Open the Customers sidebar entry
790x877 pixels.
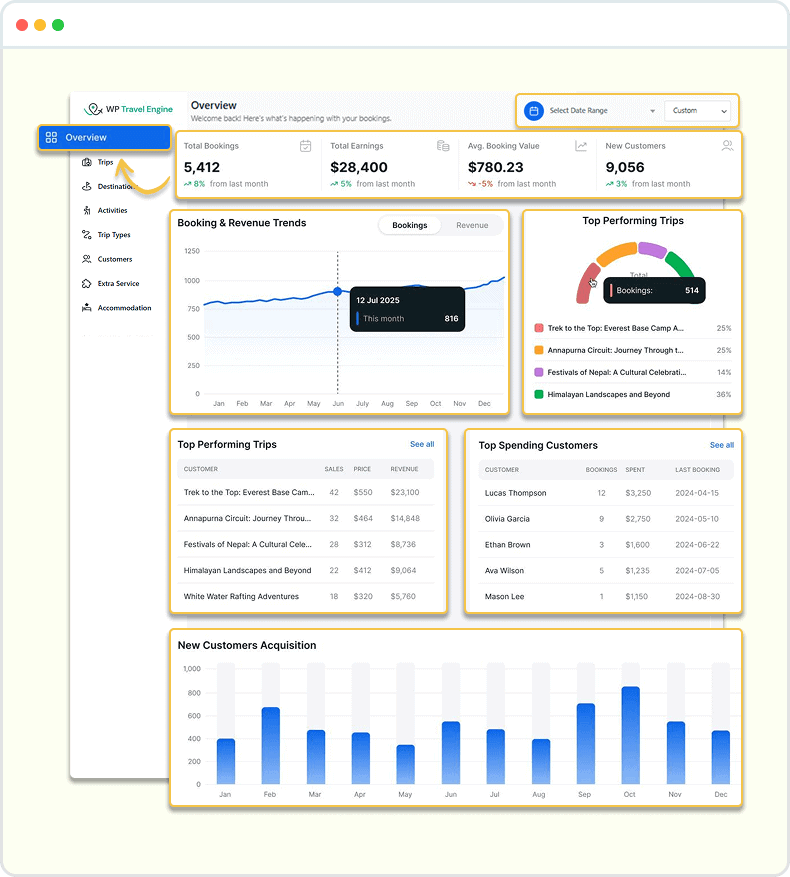coord(115,259)
